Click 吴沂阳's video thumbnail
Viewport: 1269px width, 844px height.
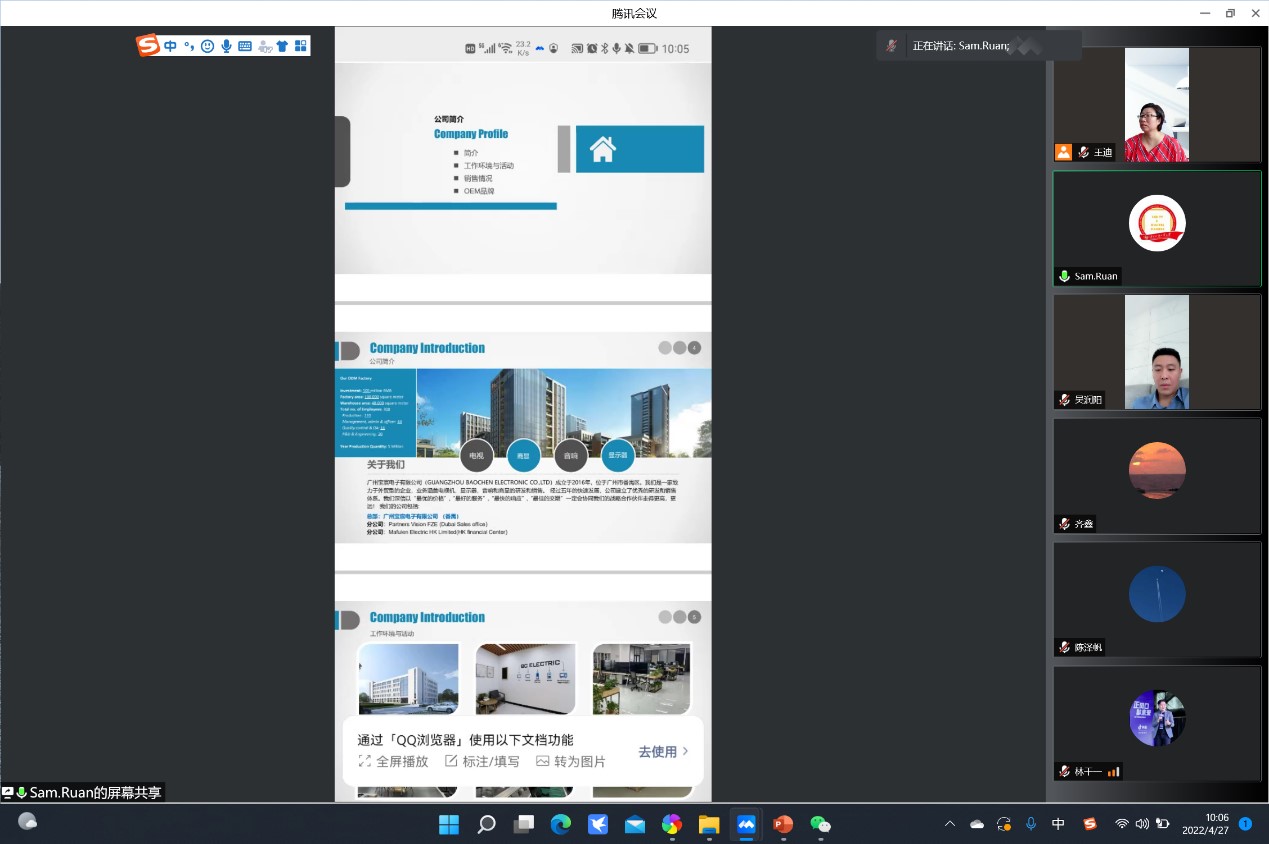pyautogui.click(x=1157, y=351)
